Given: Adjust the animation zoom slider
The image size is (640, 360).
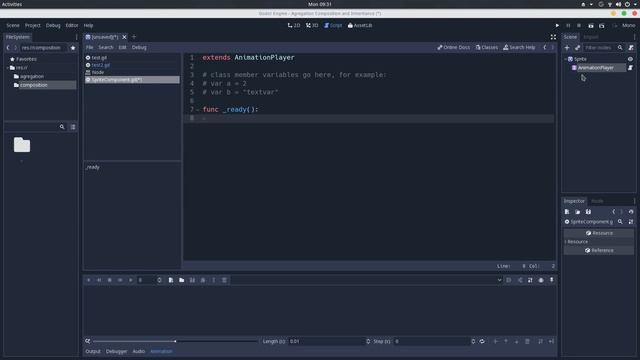Looking at the screenshot, I should [x=176, y=341].
